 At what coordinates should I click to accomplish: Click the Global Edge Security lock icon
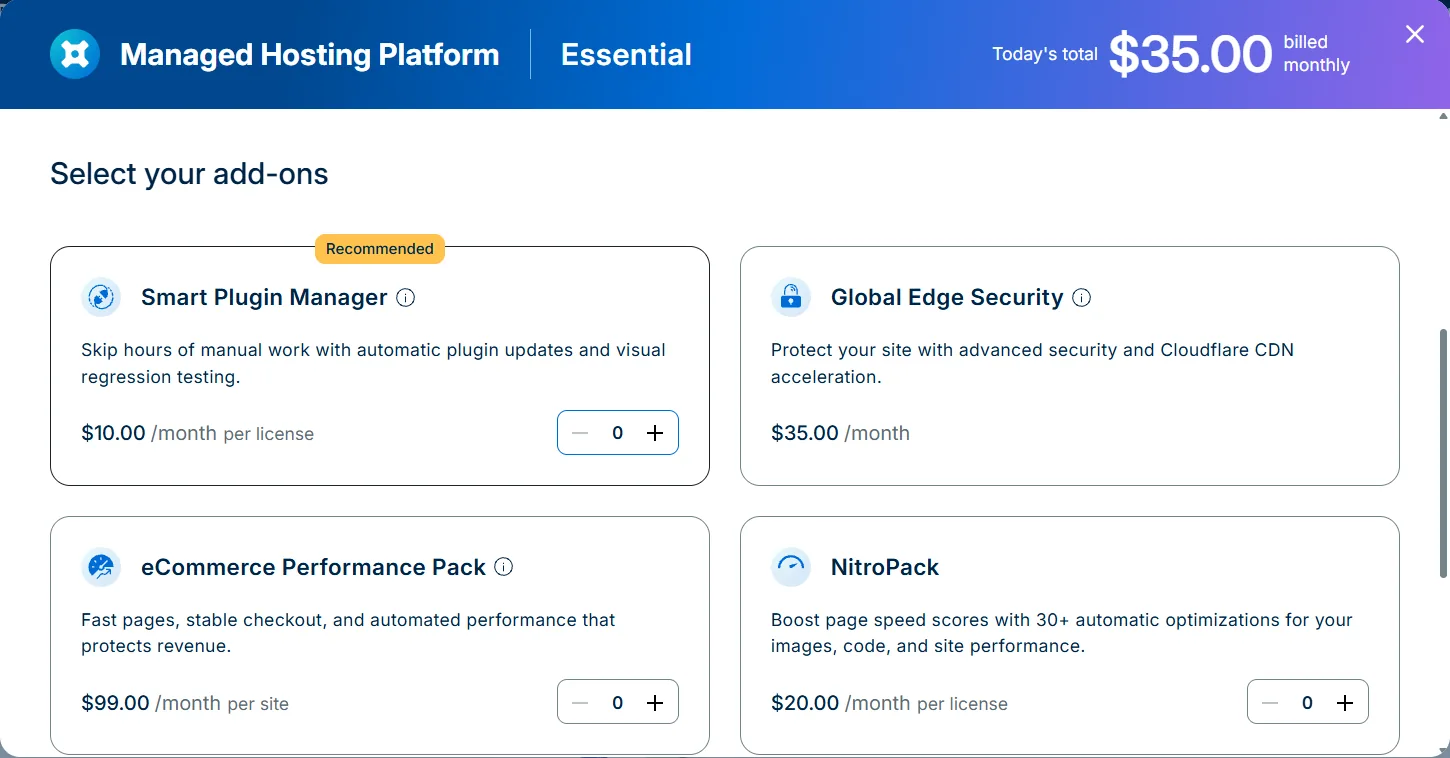[791, 297]
